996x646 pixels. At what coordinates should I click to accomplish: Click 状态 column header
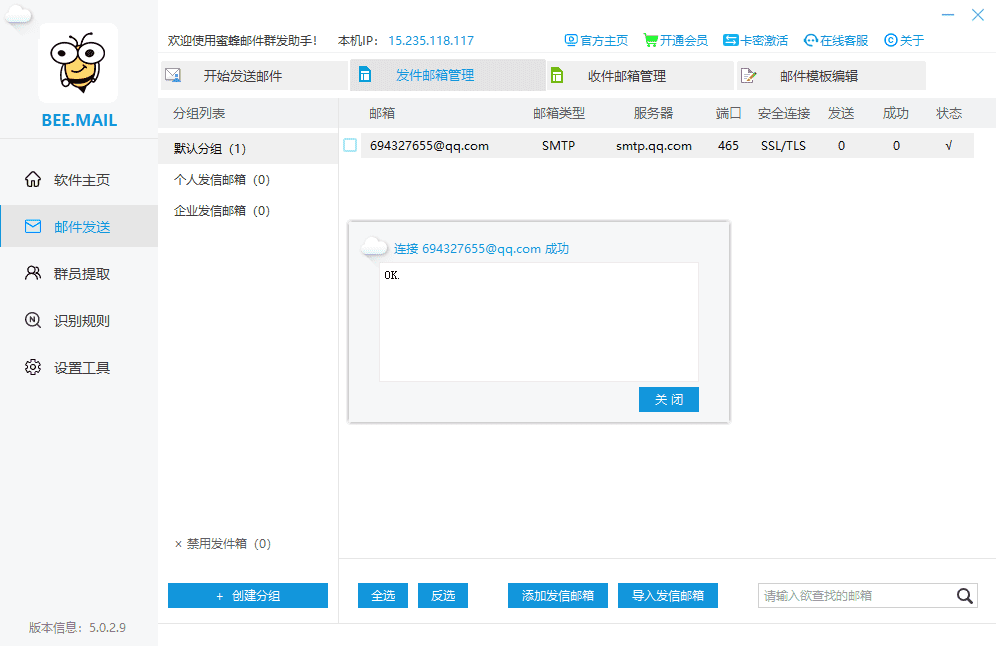[x=949, y=113]
